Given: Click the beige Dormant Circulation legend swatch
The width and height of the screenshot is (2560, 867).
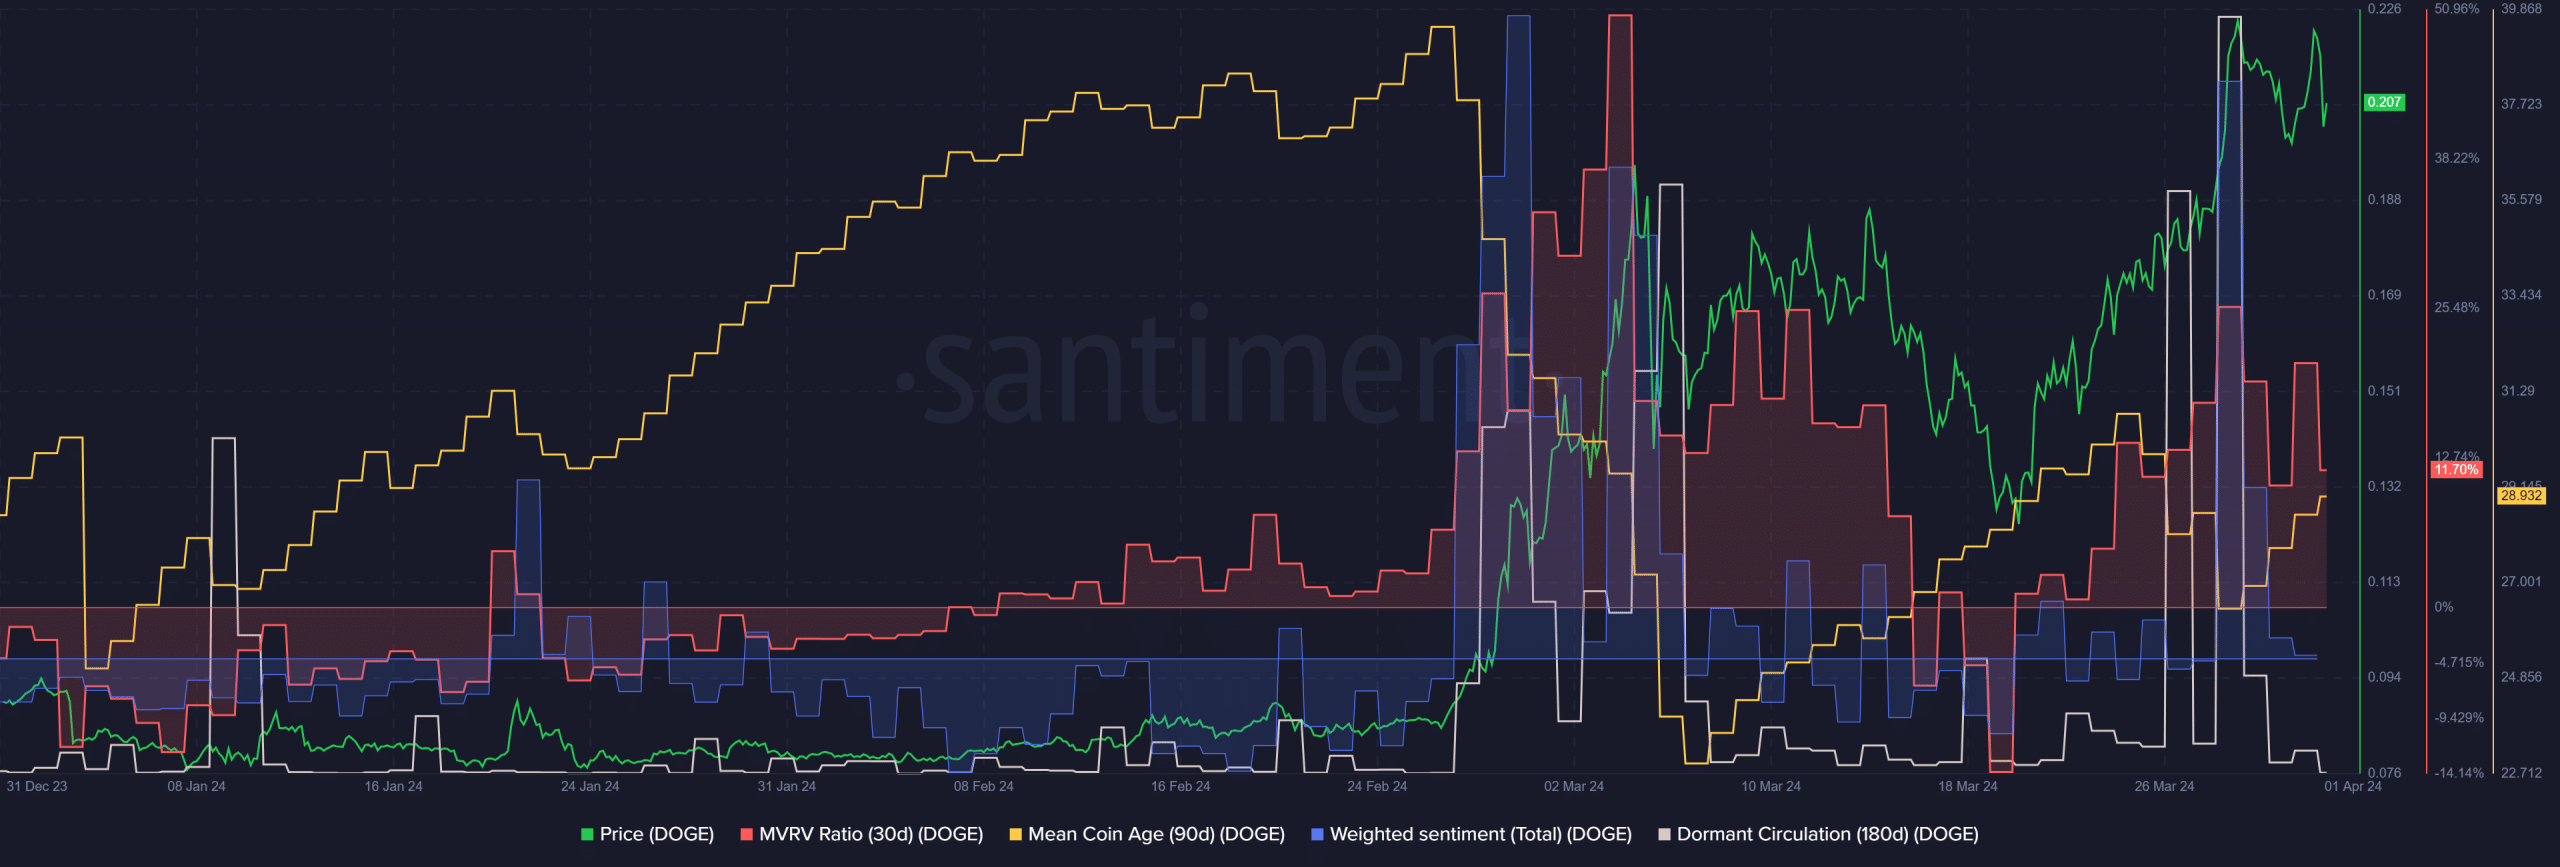Looking at the screenshot, I should (x=1664, y=834).
